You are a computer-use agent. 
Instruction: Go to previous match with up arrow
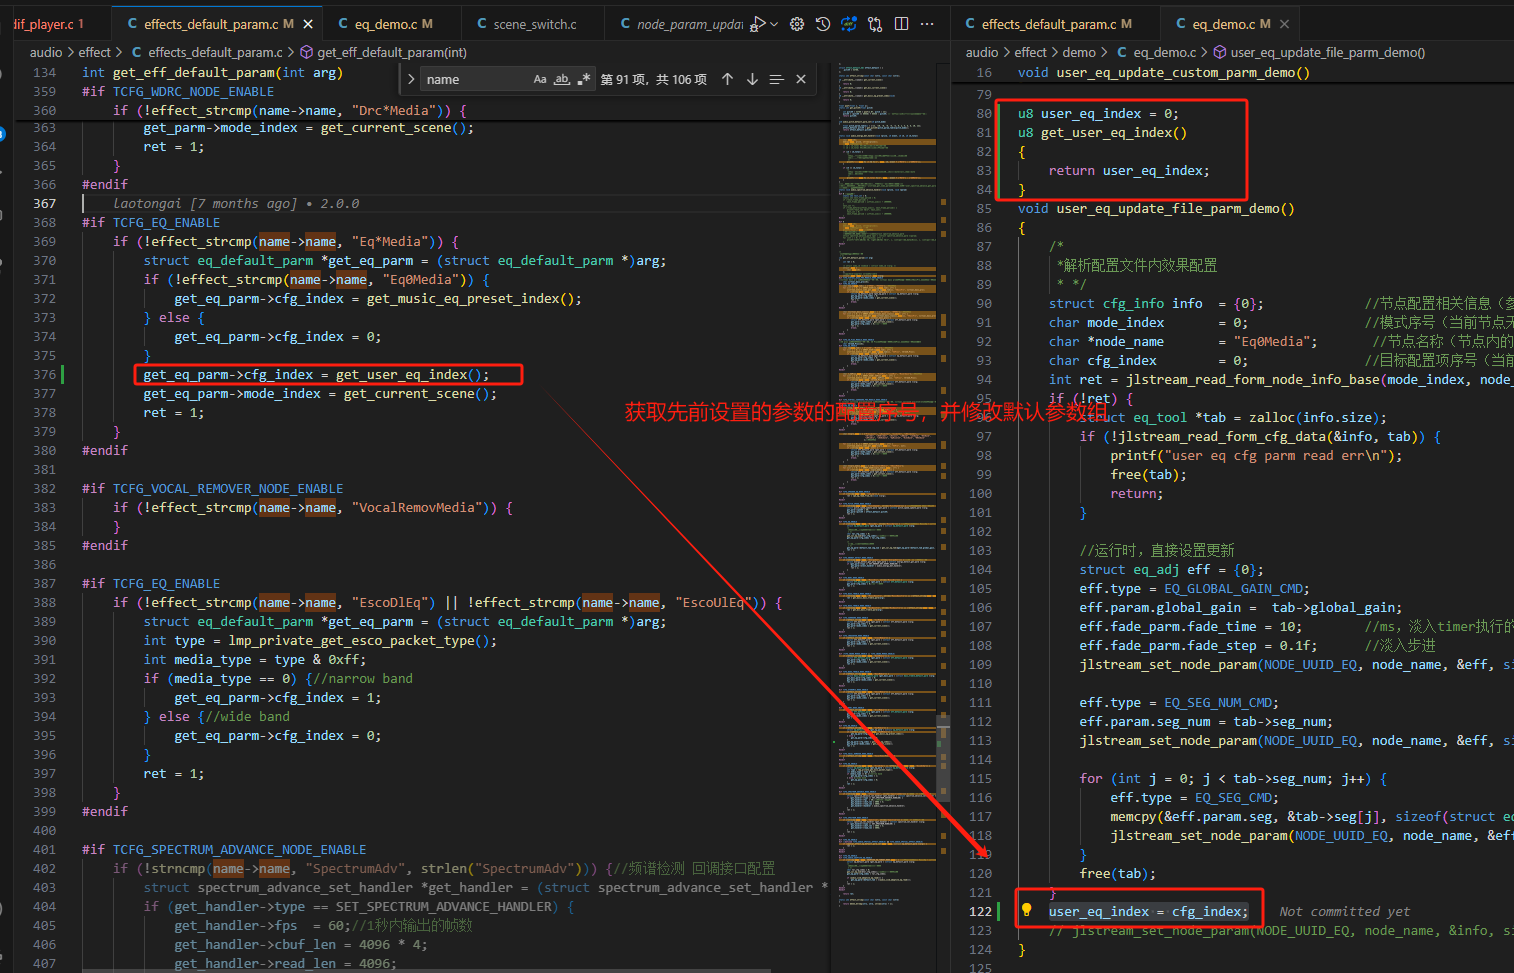point(727,79)
